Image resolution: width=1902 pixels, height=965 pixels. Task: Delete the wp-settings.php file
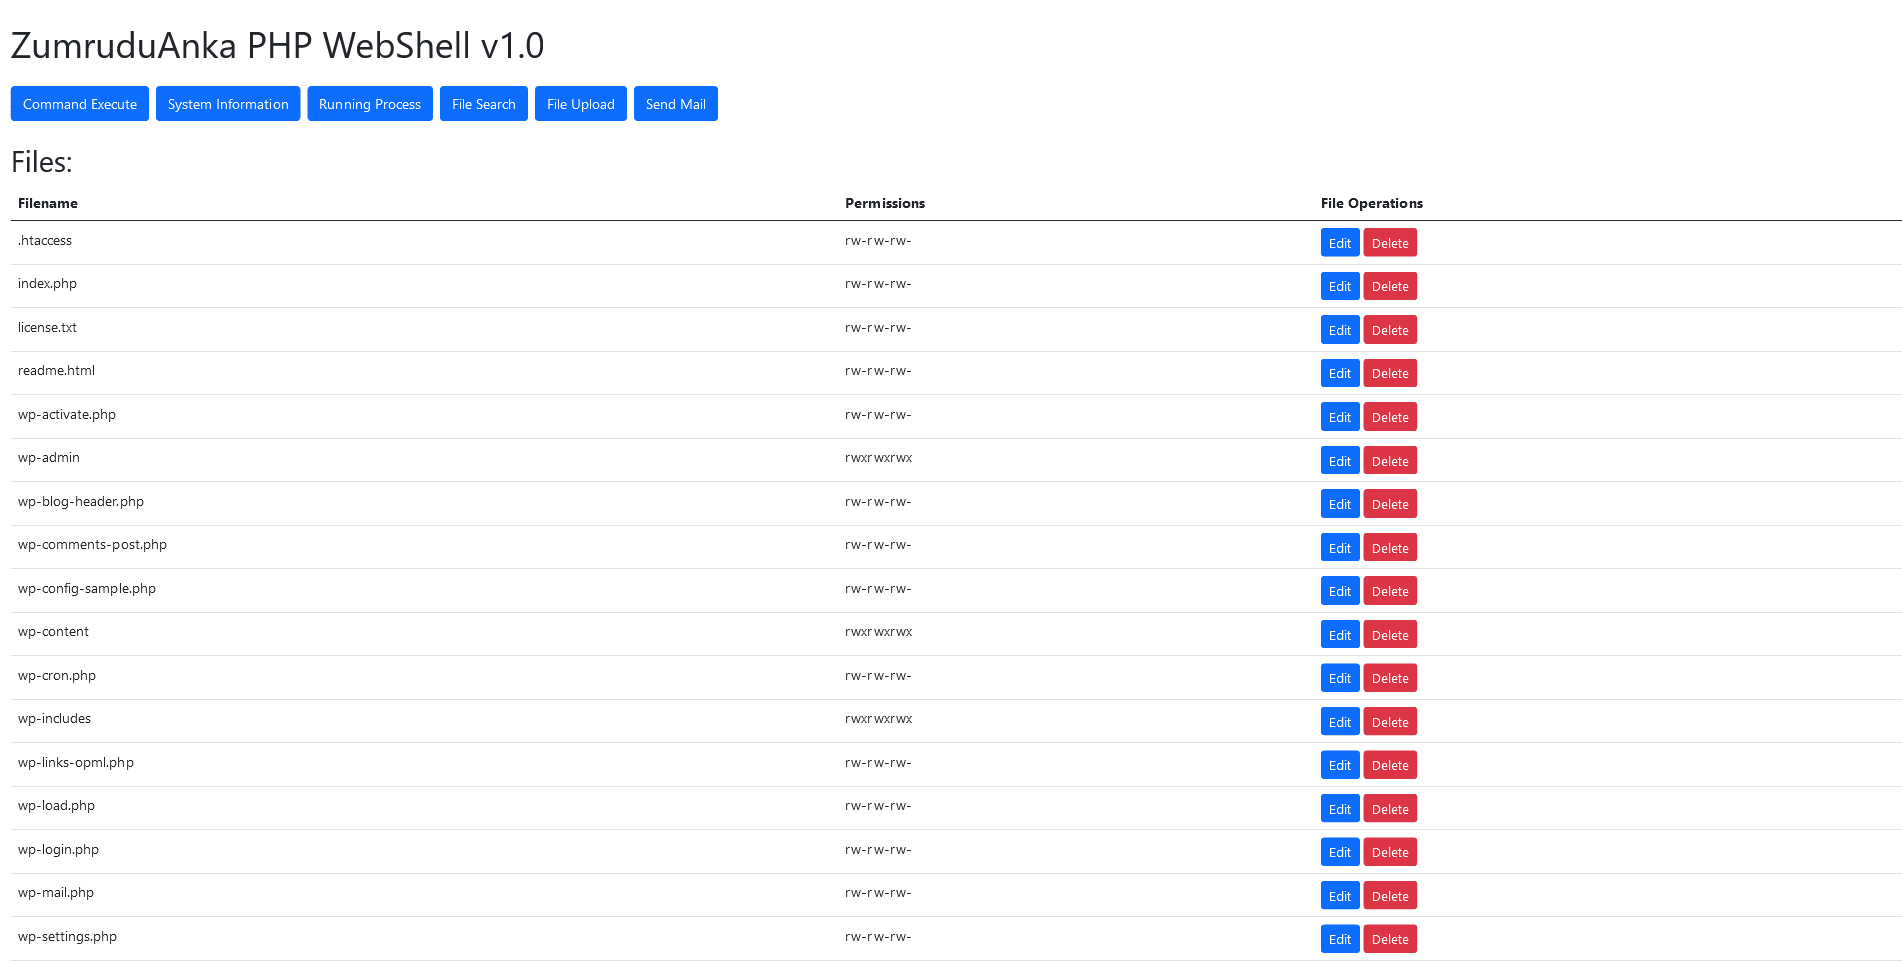1390,939
